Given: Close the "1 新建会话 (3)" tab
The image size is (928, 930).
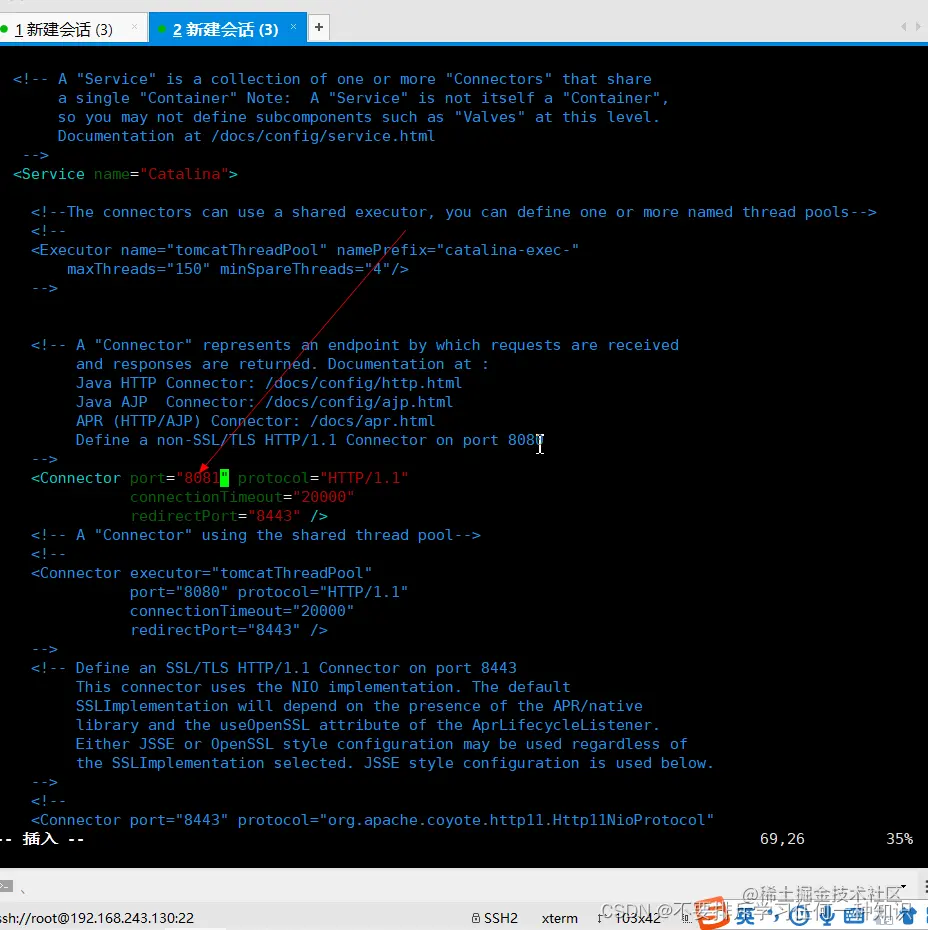Looking at the screenshot, I should point(135,27).
